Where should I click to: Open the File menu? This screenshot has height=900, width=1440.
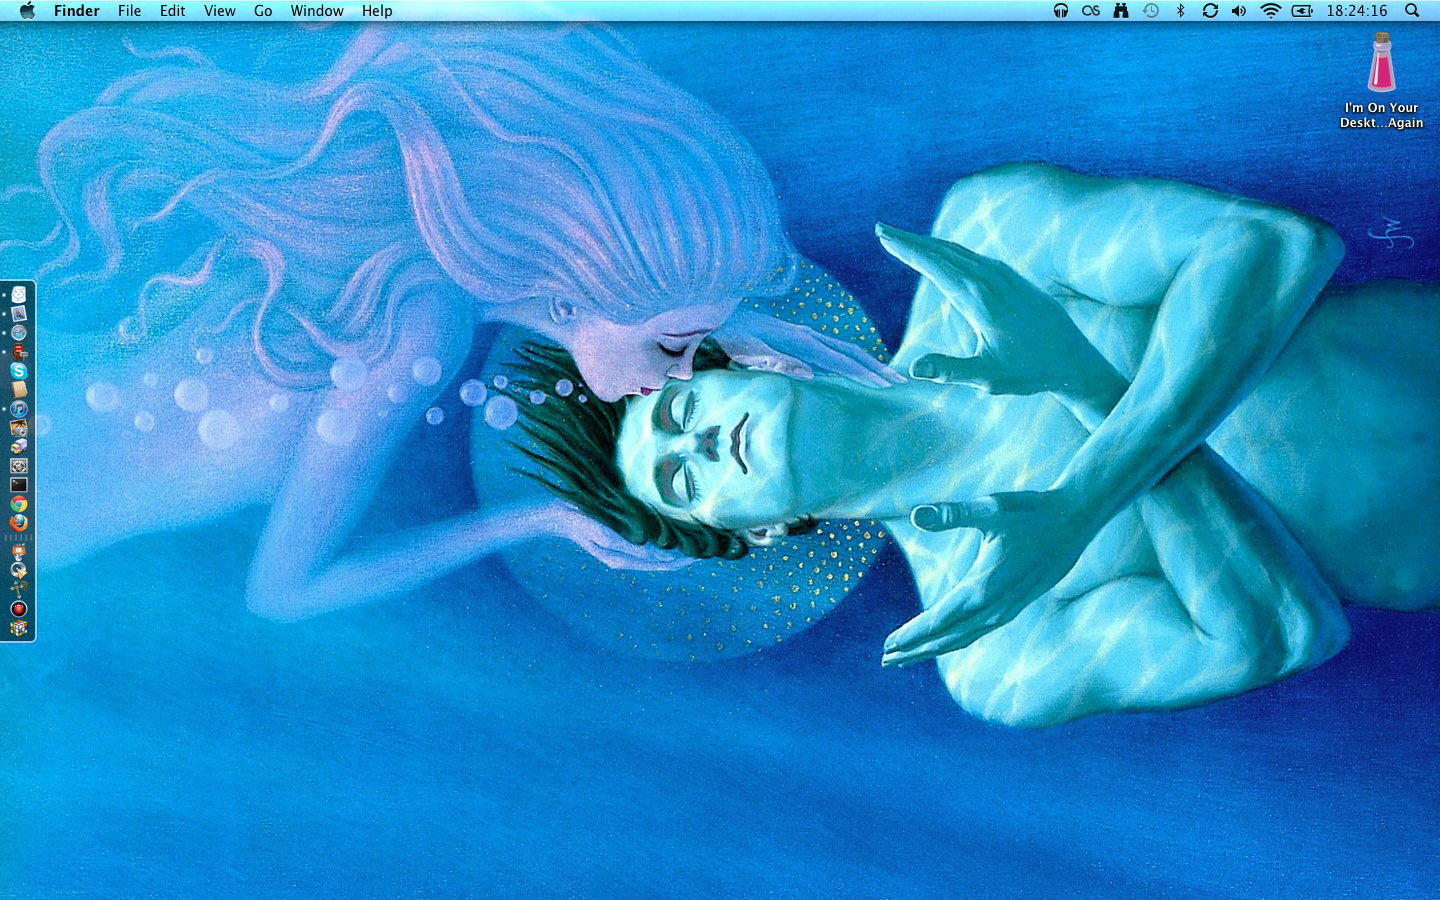click(x=129, y=11)
